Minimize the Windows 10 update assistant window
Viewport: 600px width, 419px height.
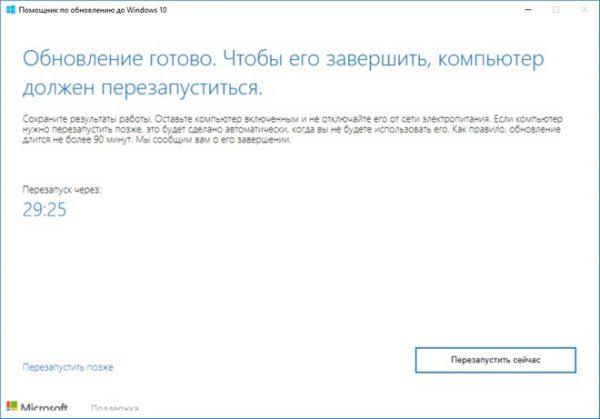[528, 10]
